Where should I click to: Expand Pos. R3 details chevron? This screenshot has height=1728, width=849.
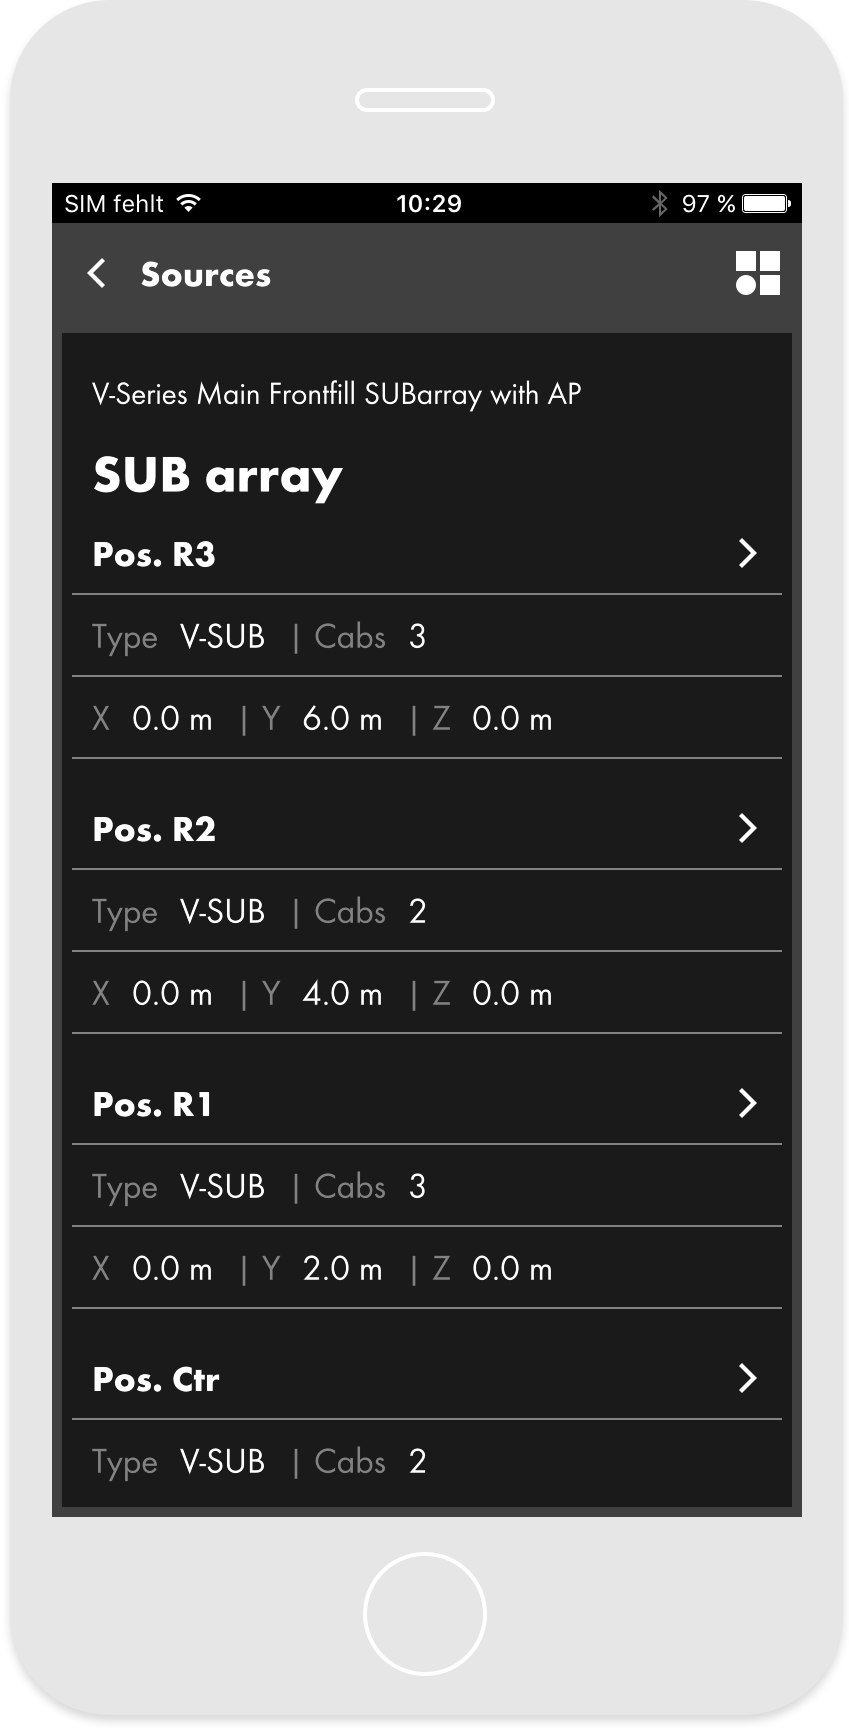coord(747,553)
